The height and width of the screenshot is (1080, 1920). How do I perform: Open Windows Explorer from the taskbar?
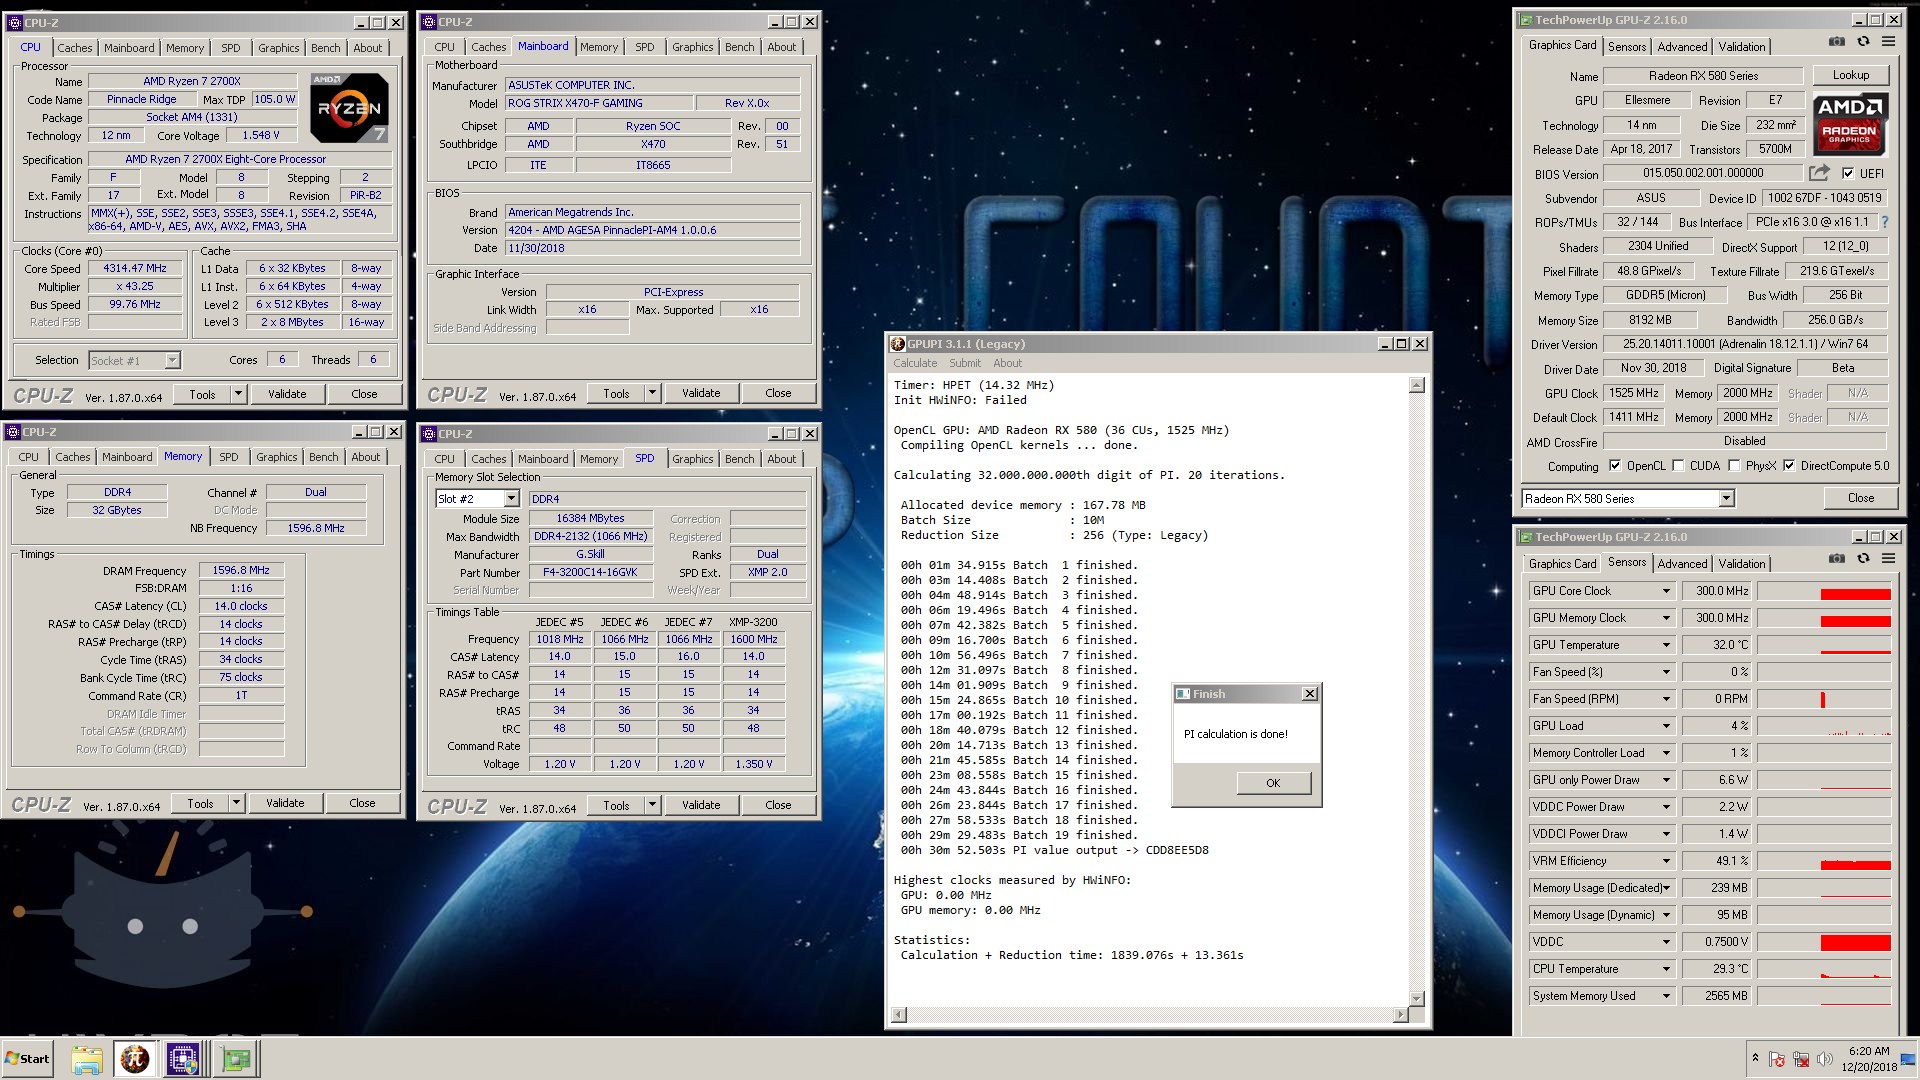coord(87,1059)
